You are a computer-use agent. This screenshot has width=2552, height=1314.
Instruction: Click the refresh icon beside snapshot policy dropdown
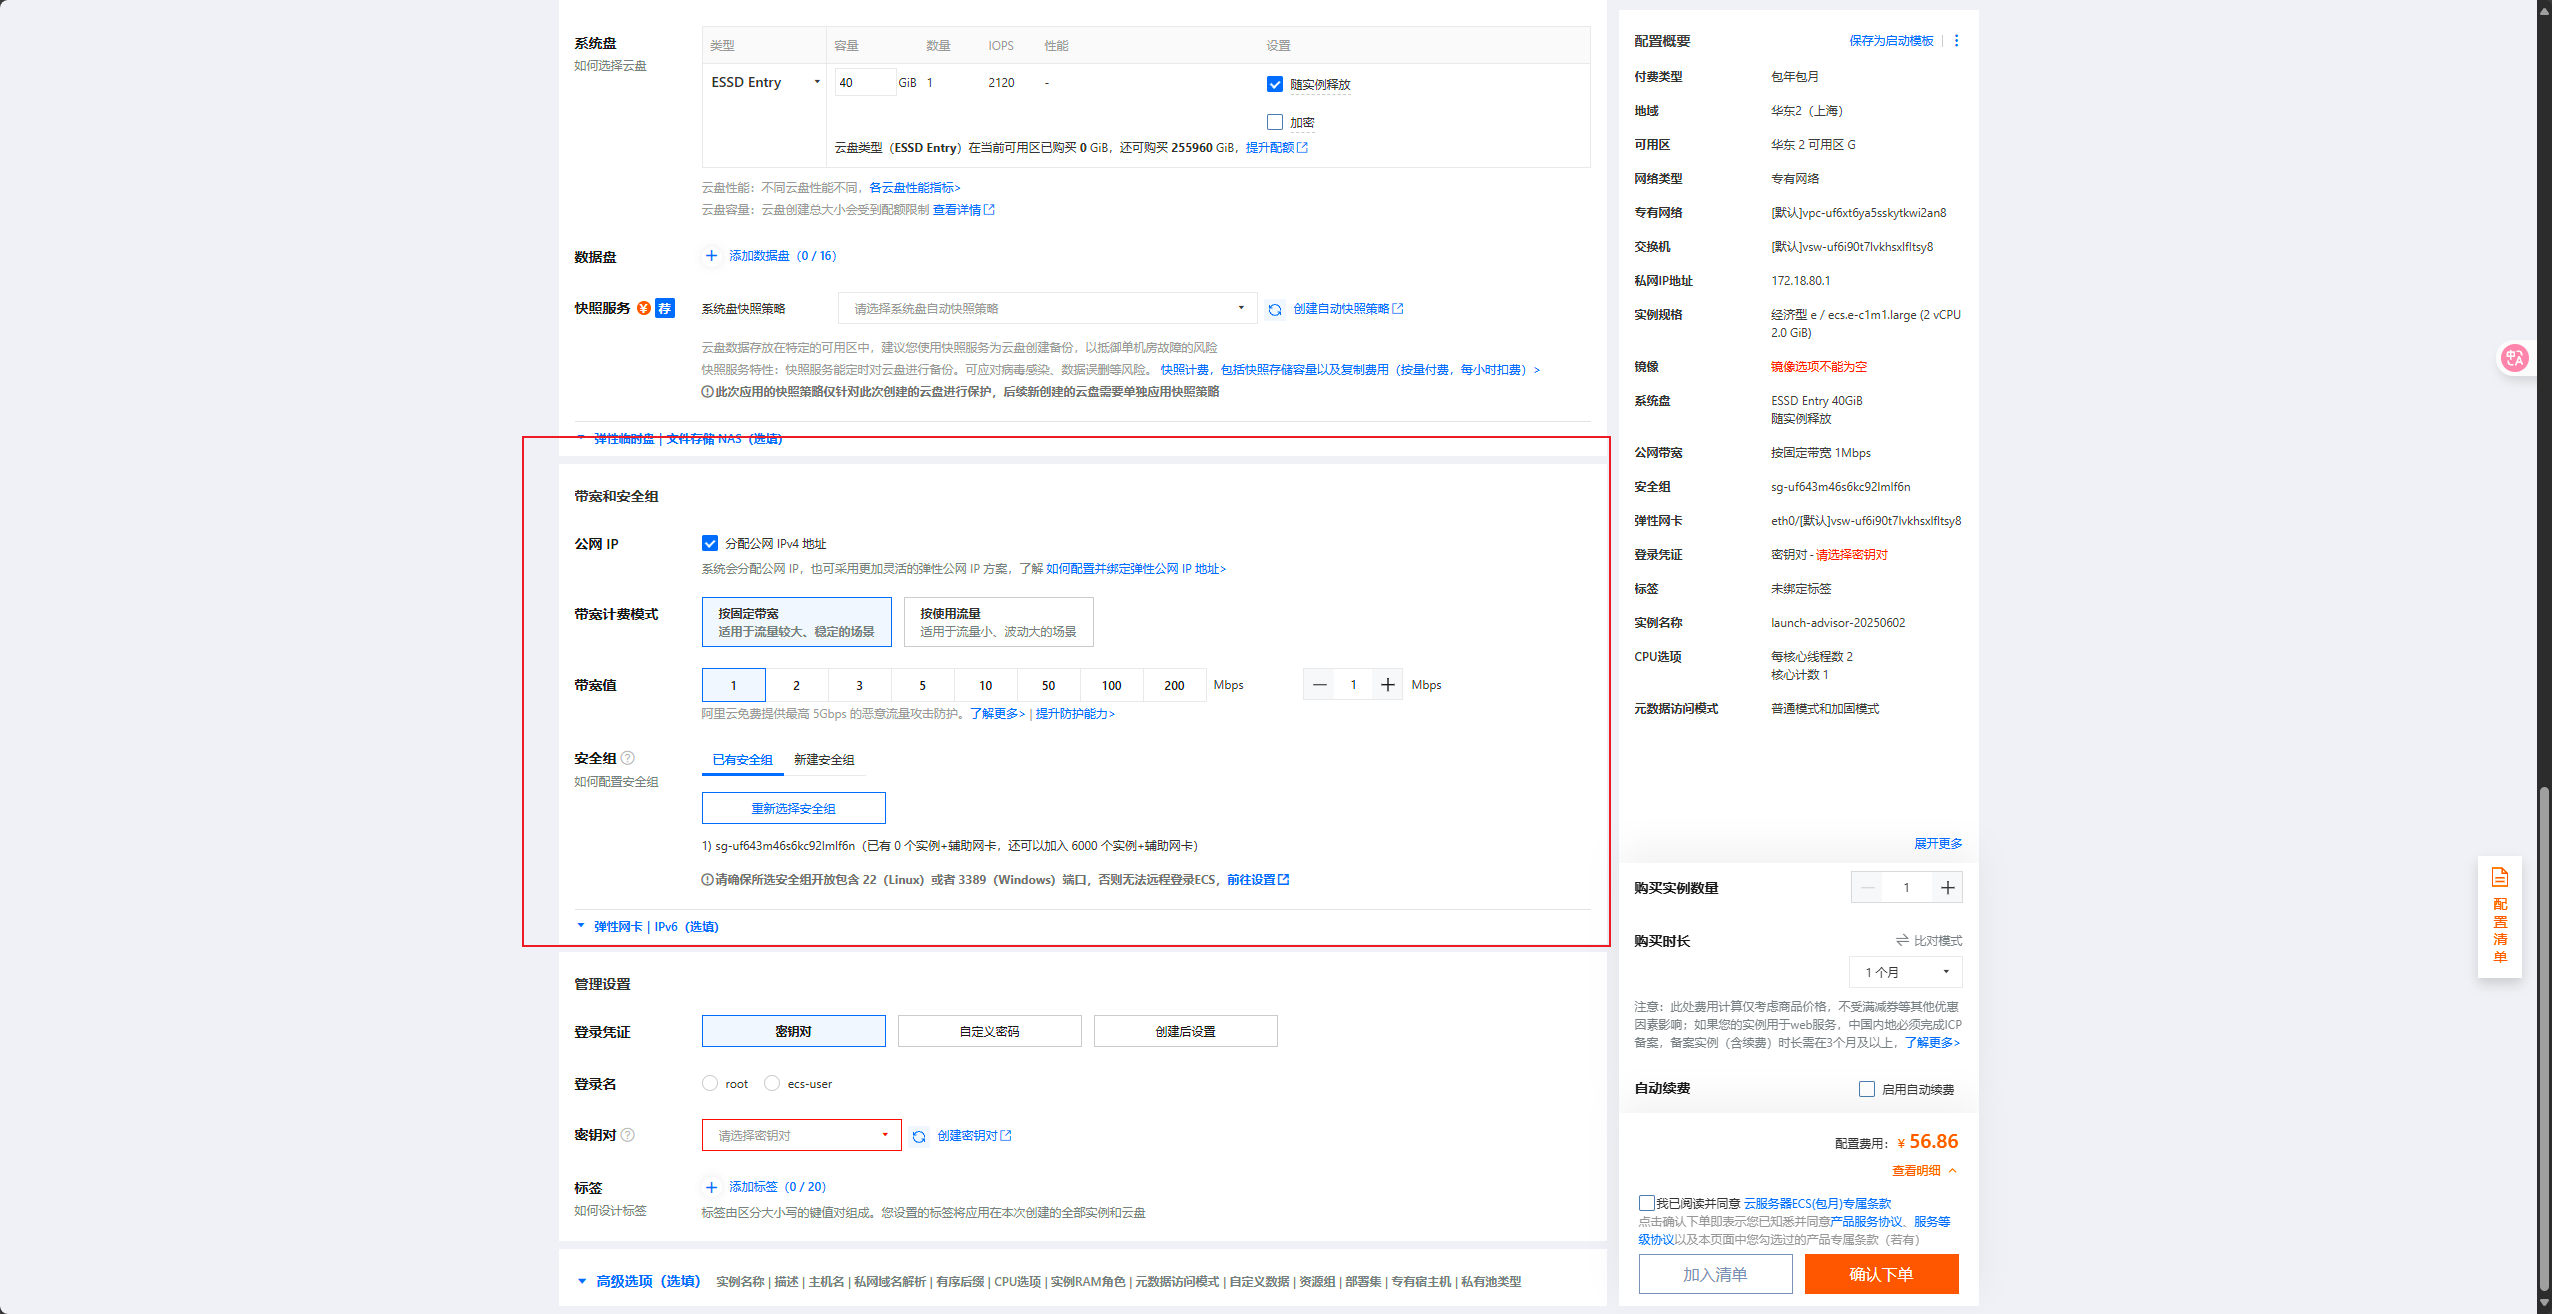[1275, 310]
